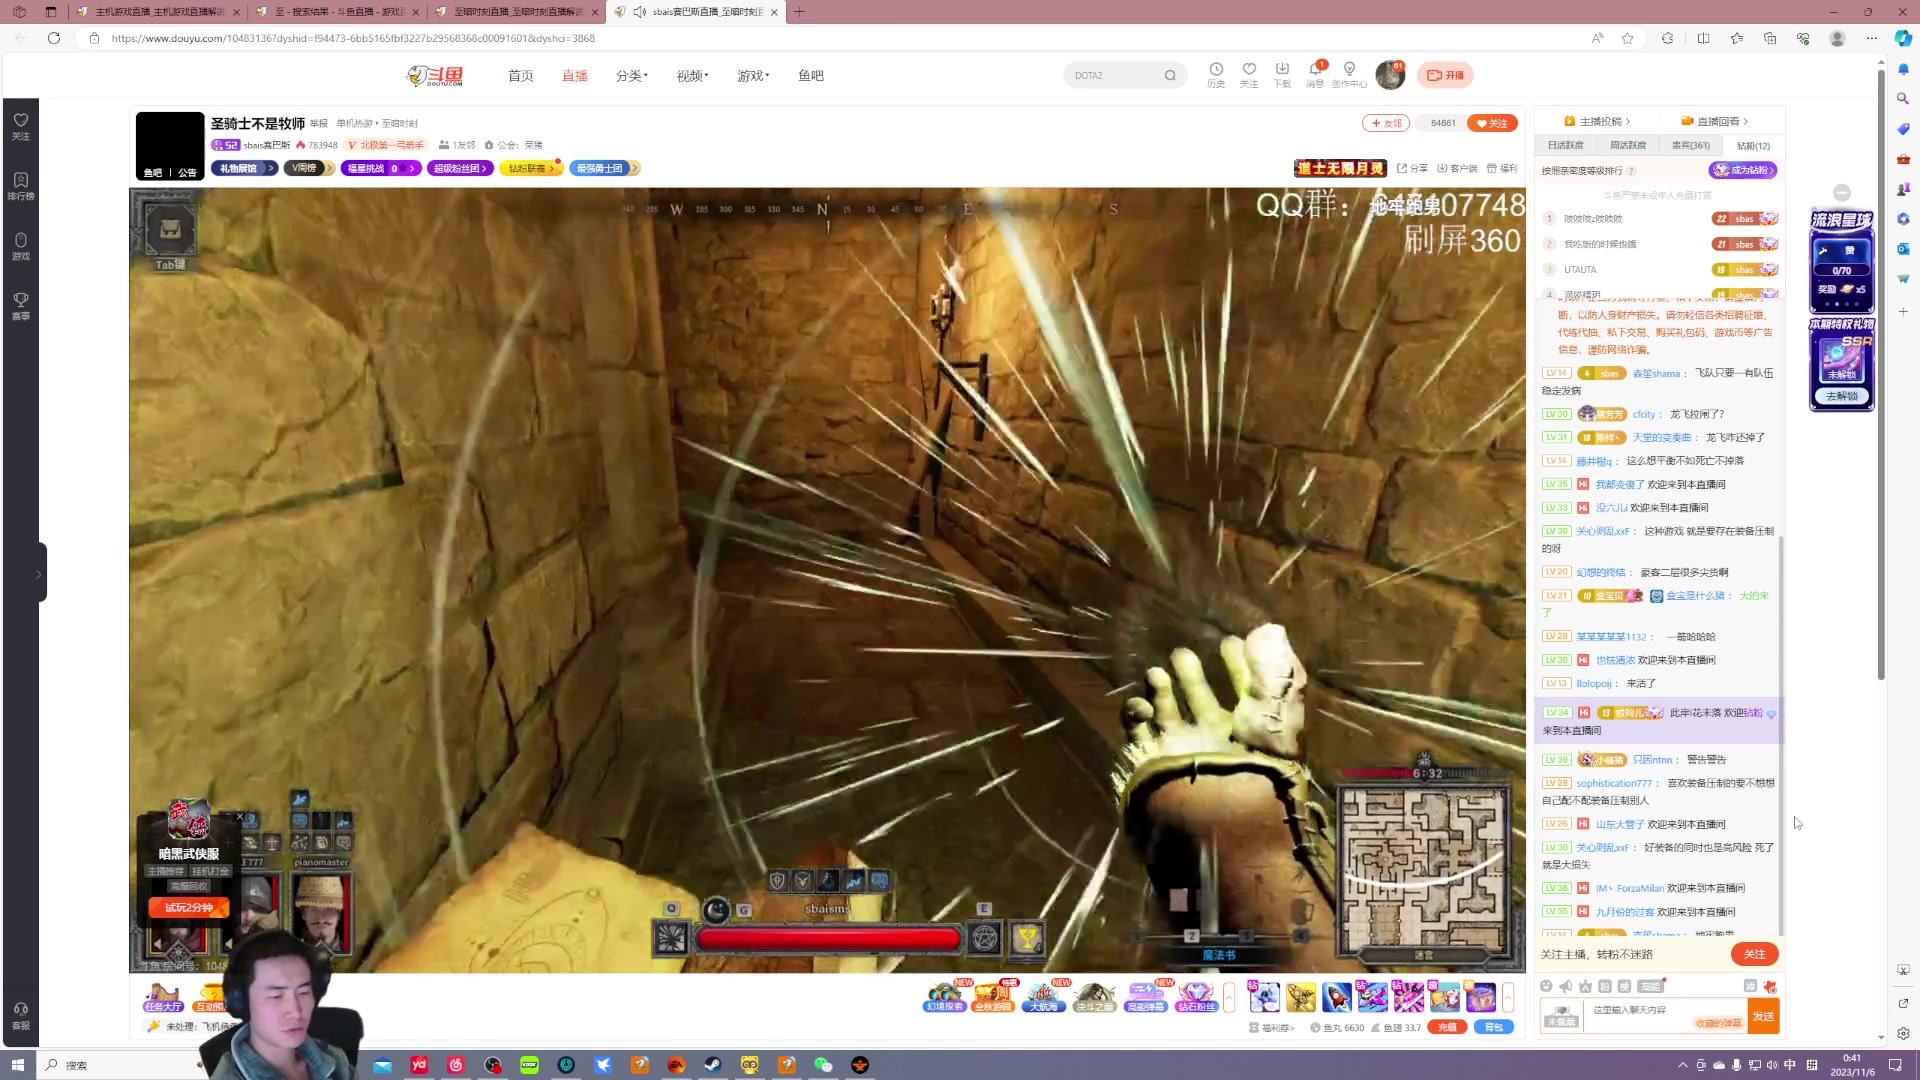
Task: Click 试玩2分钟 ad button
Action: click(189, 908)
